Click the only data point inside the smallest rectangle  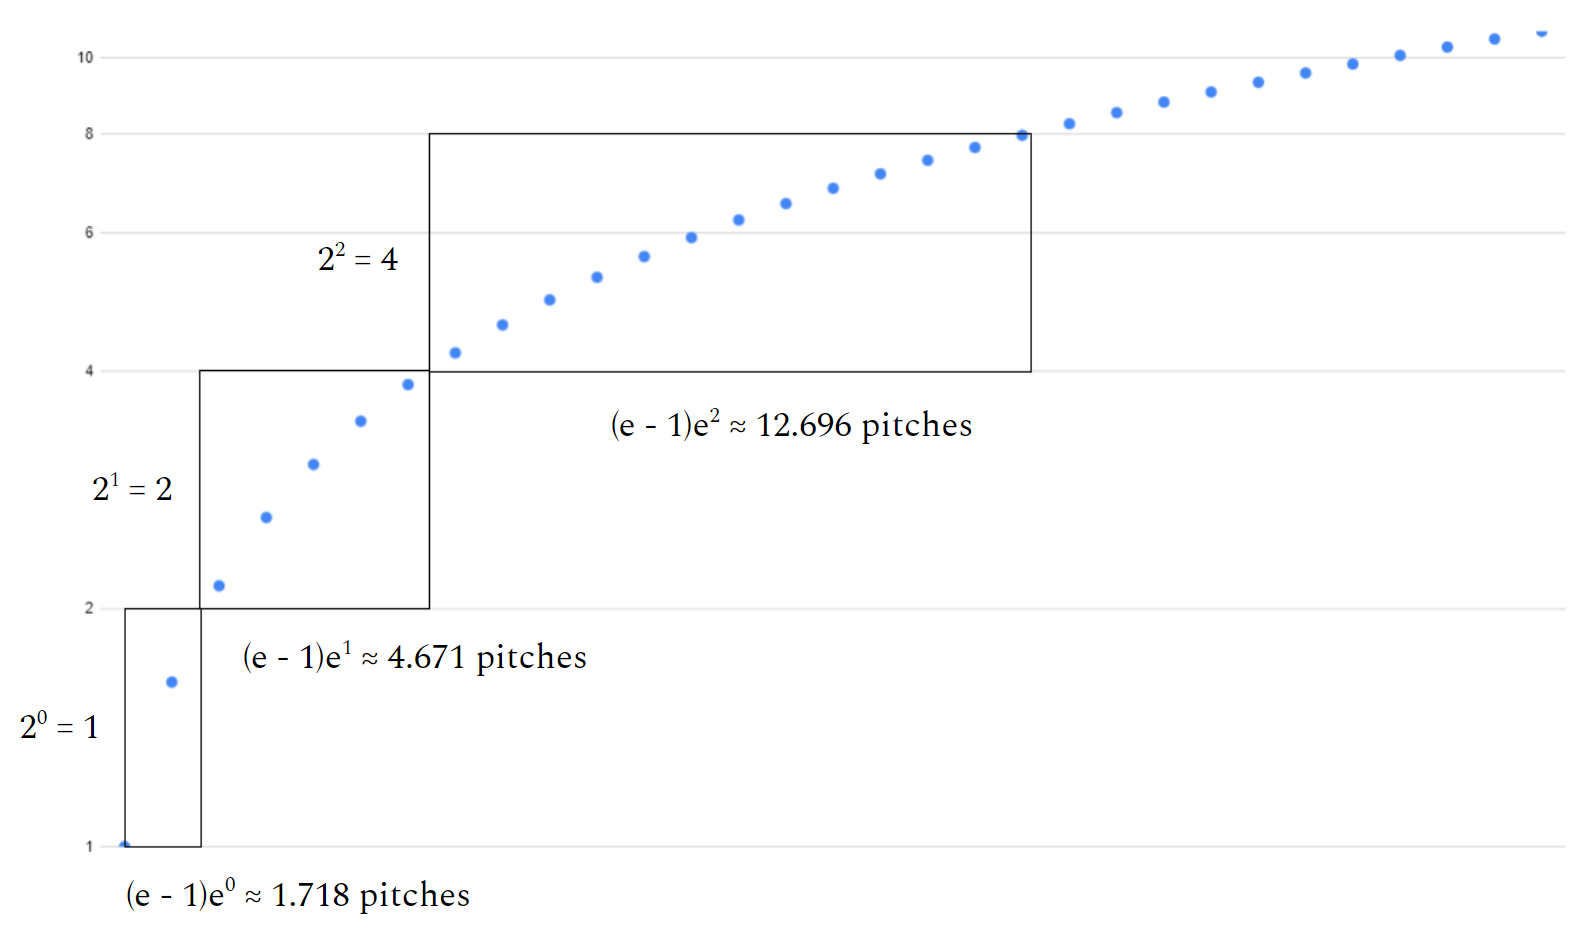pyautogui.click(x=172, y=682)
